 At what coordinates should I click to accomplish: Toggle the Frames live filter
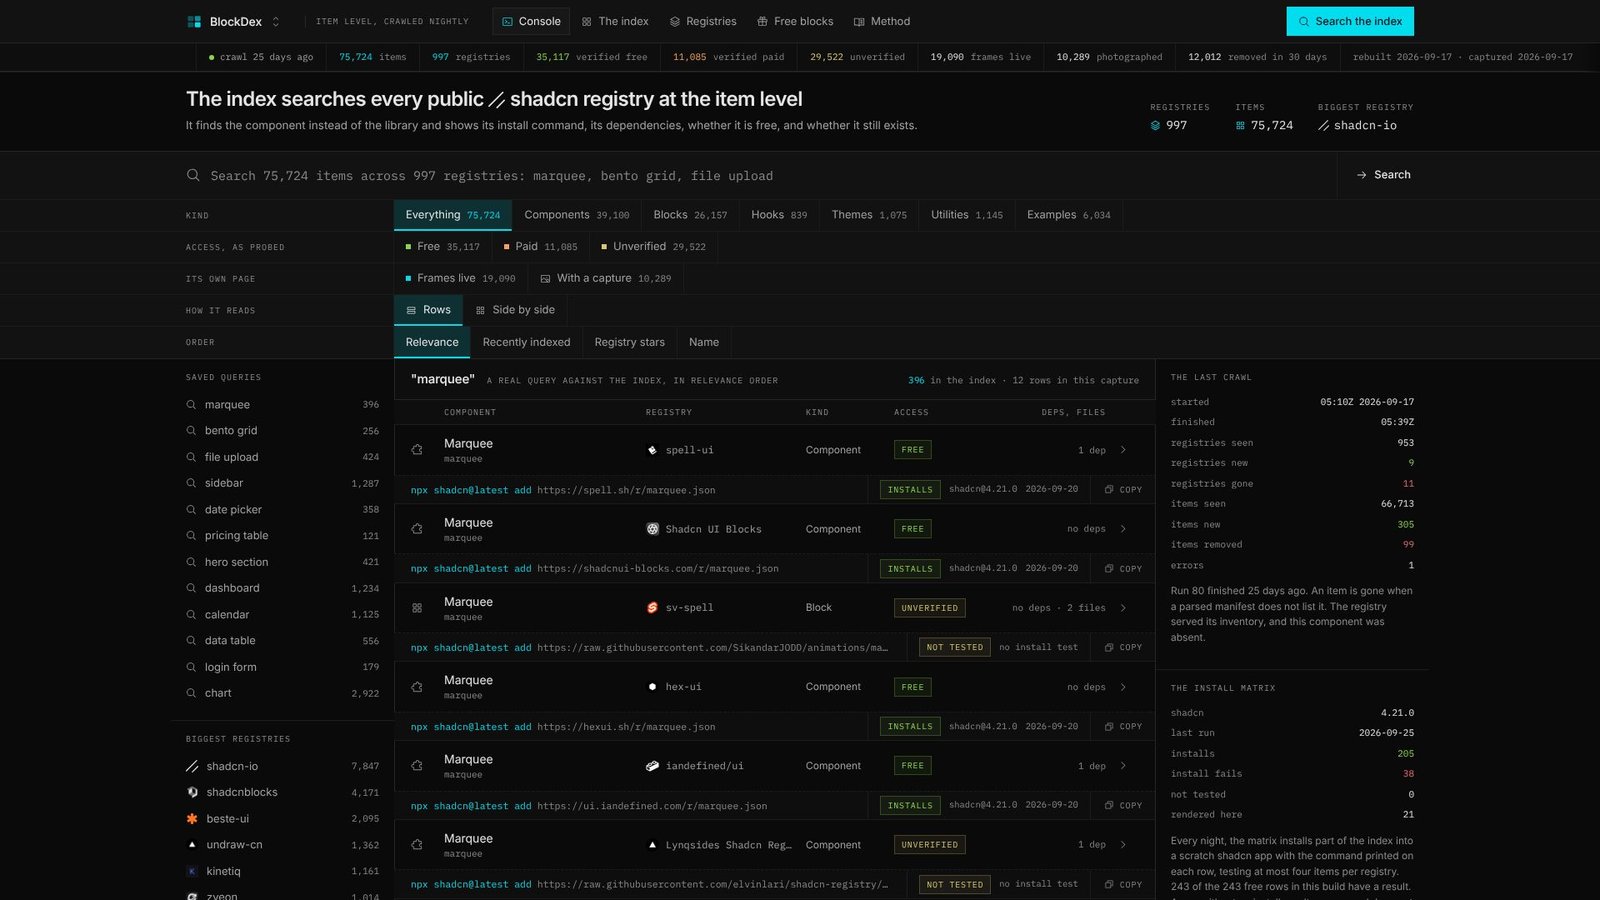(x=460, y=278)
